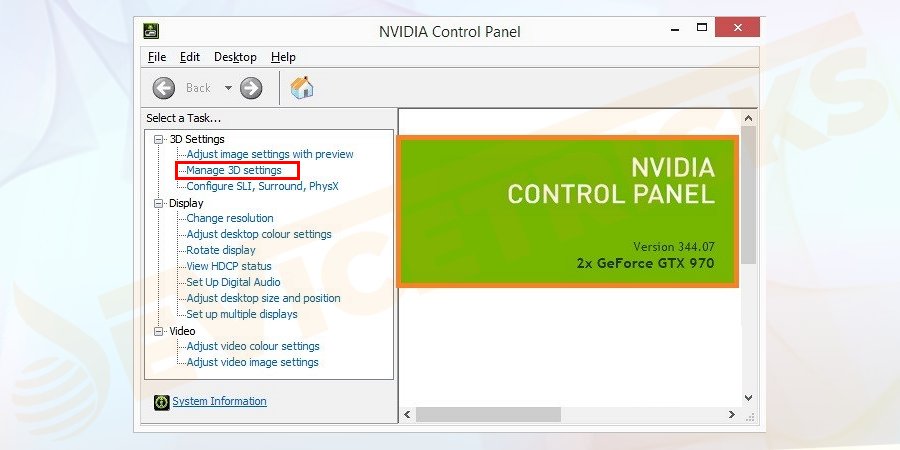Collapse the Video tree node
The height and width of the screenshot is (450, 900).
(x=158, y=331)
